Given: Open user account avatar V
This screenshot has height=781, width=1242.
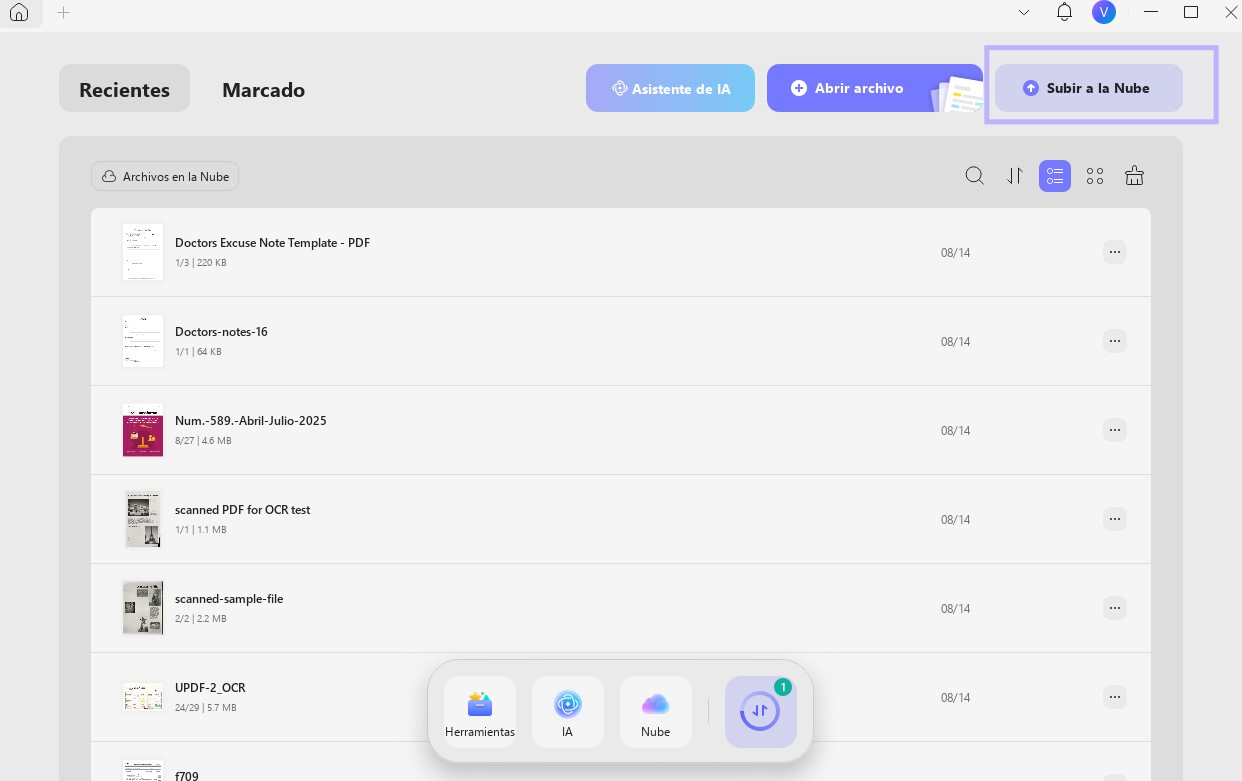Looking at the screenshot, I should click(x=1104, y=12).
